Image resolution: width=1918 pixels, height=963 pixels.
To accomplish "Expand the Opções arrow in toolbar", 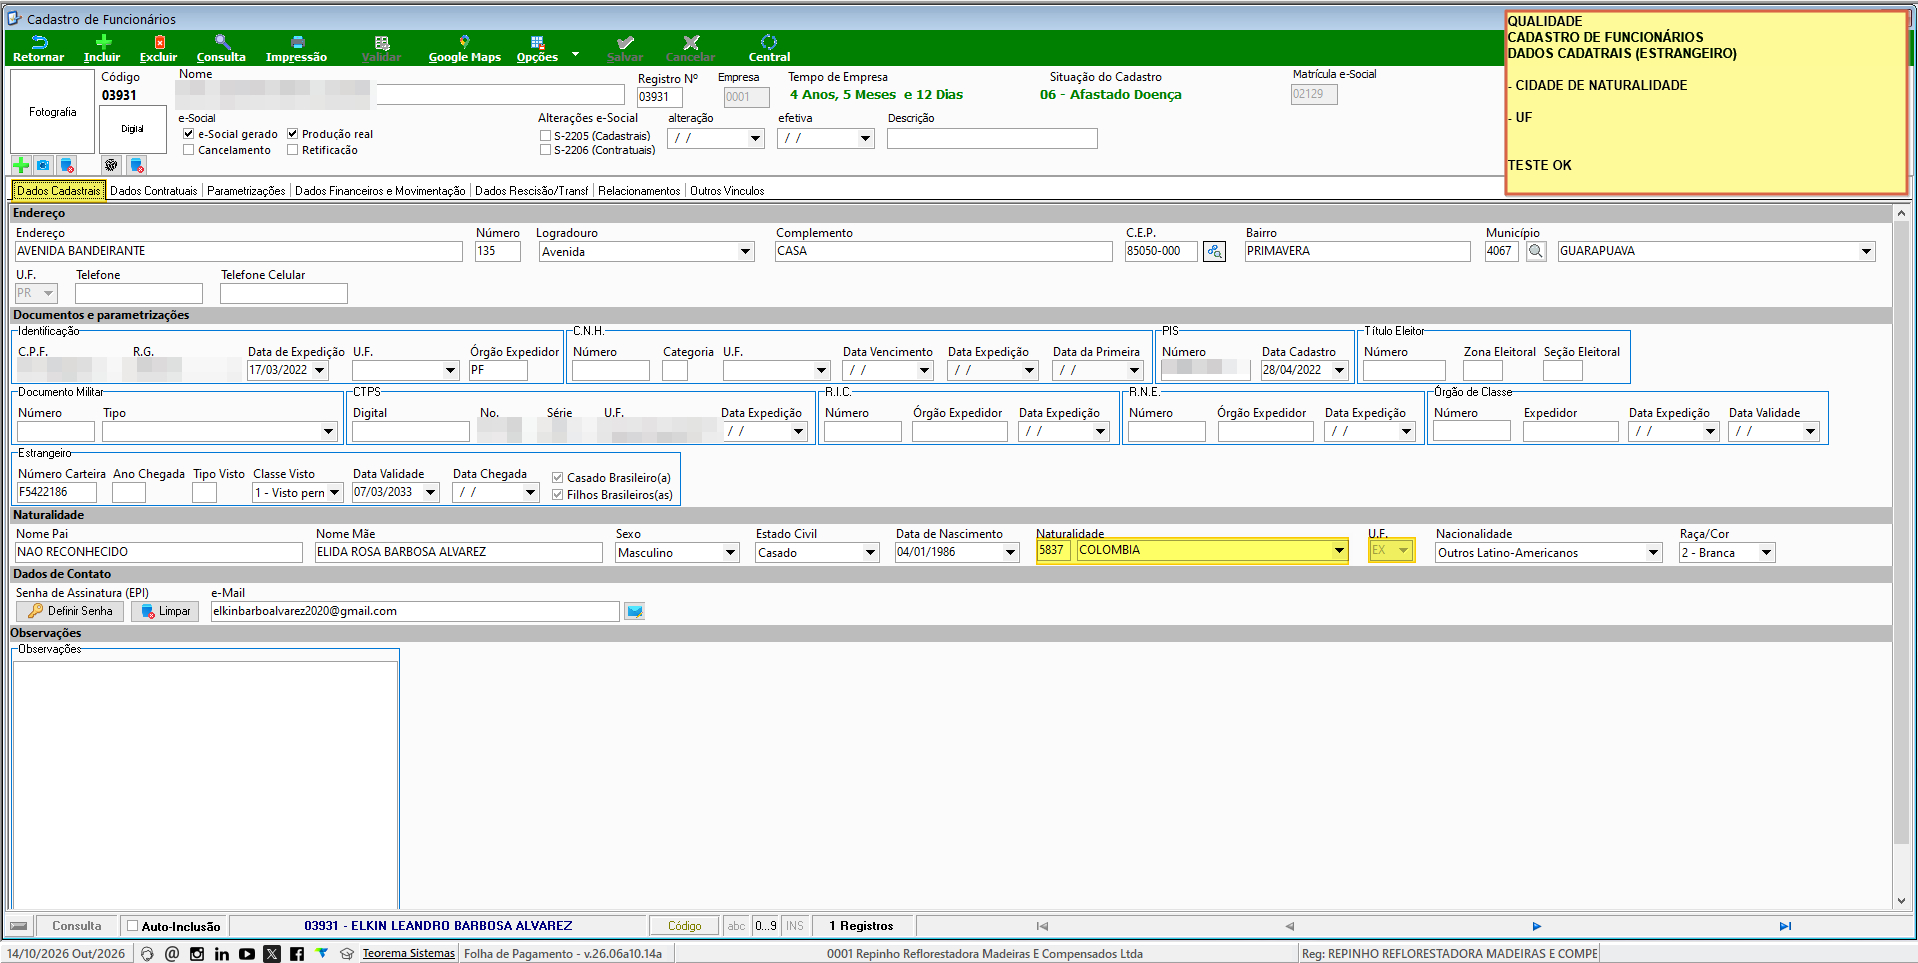I will point(575,54).
